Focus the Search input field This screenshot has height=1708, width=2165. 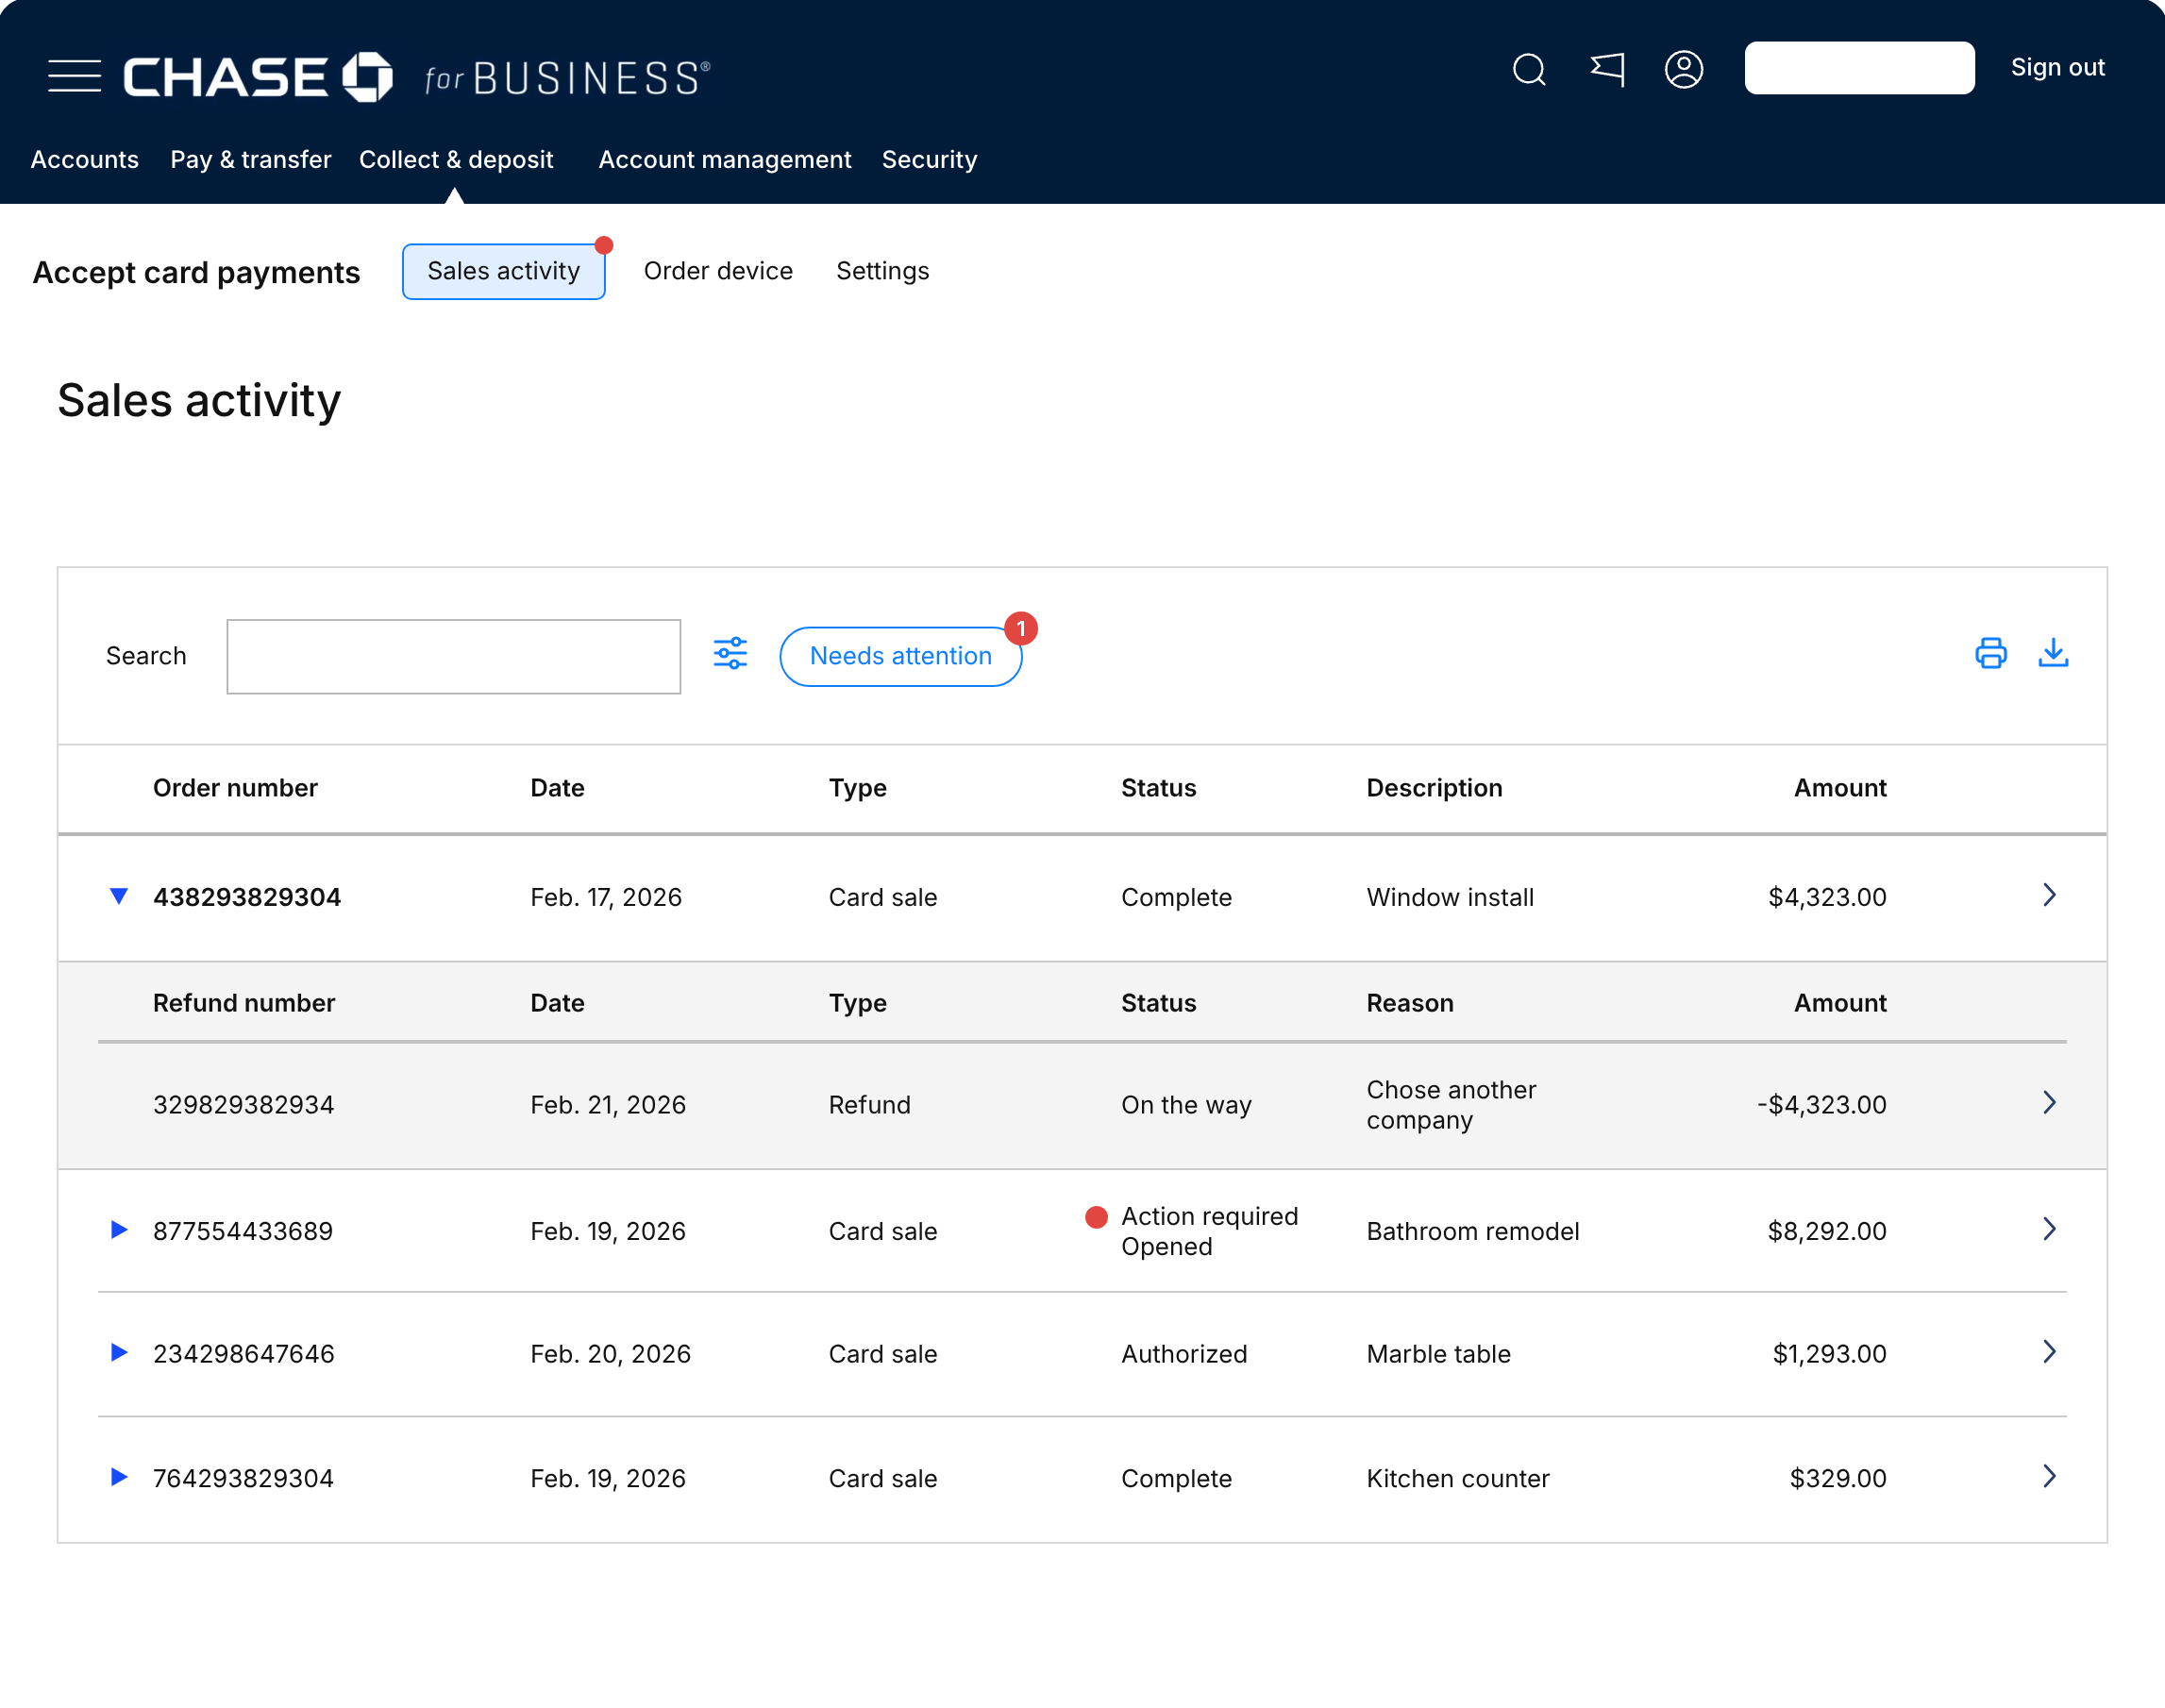(453, 656)
